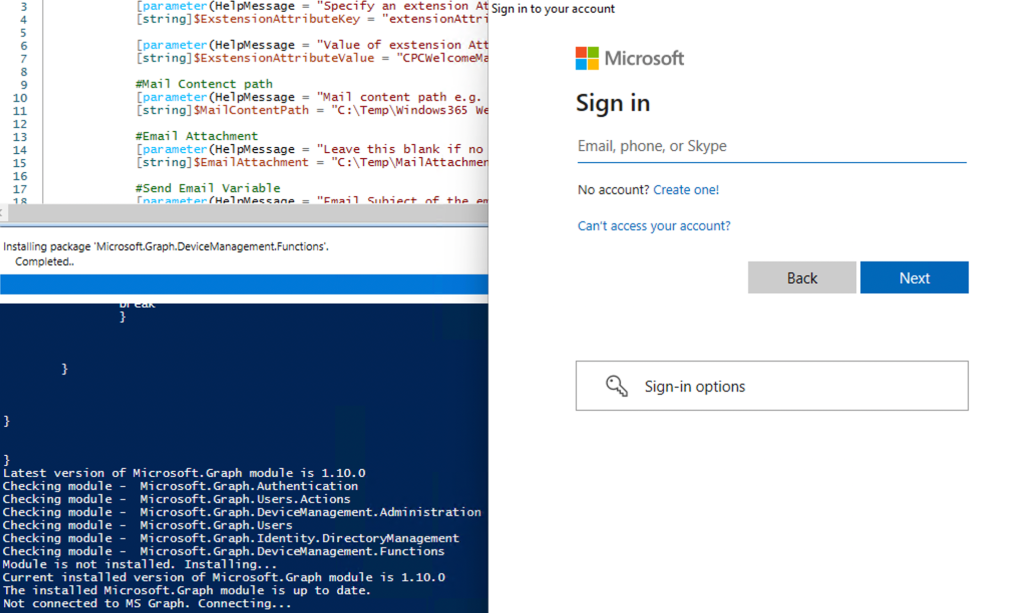Click the 'Completed..' status text

(44, 262)
